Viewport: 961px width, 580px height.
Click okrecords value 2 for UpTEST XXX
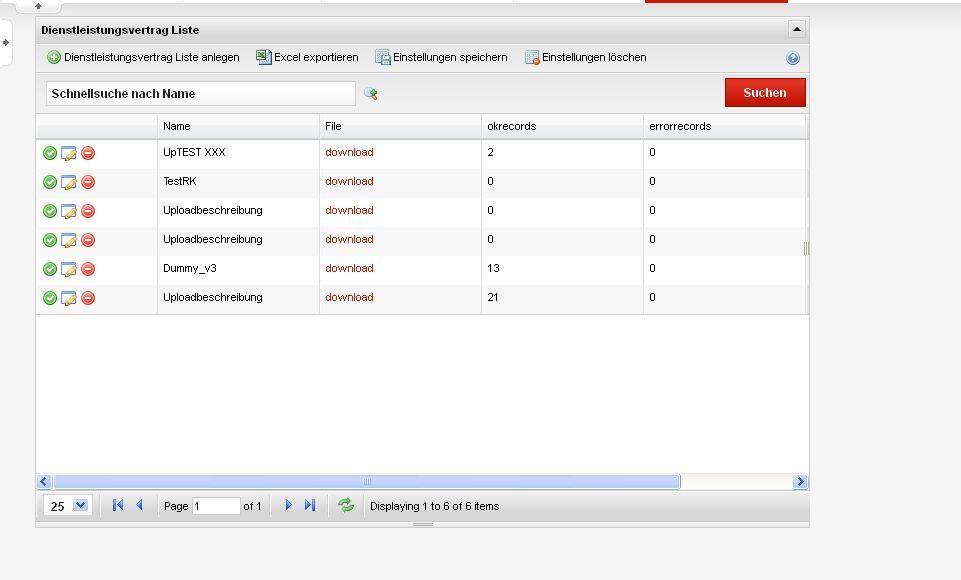tap(490, 152)
